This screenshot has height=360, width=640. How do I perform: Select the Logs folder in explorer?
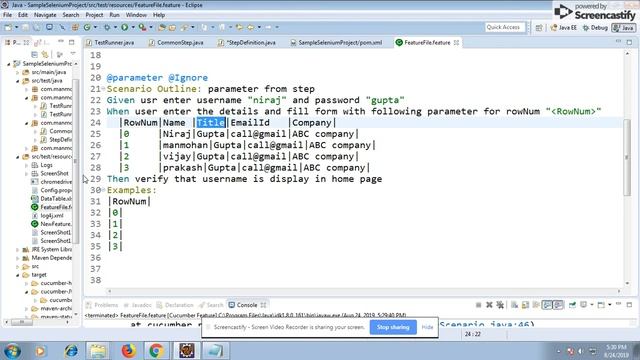coord(42,165)
